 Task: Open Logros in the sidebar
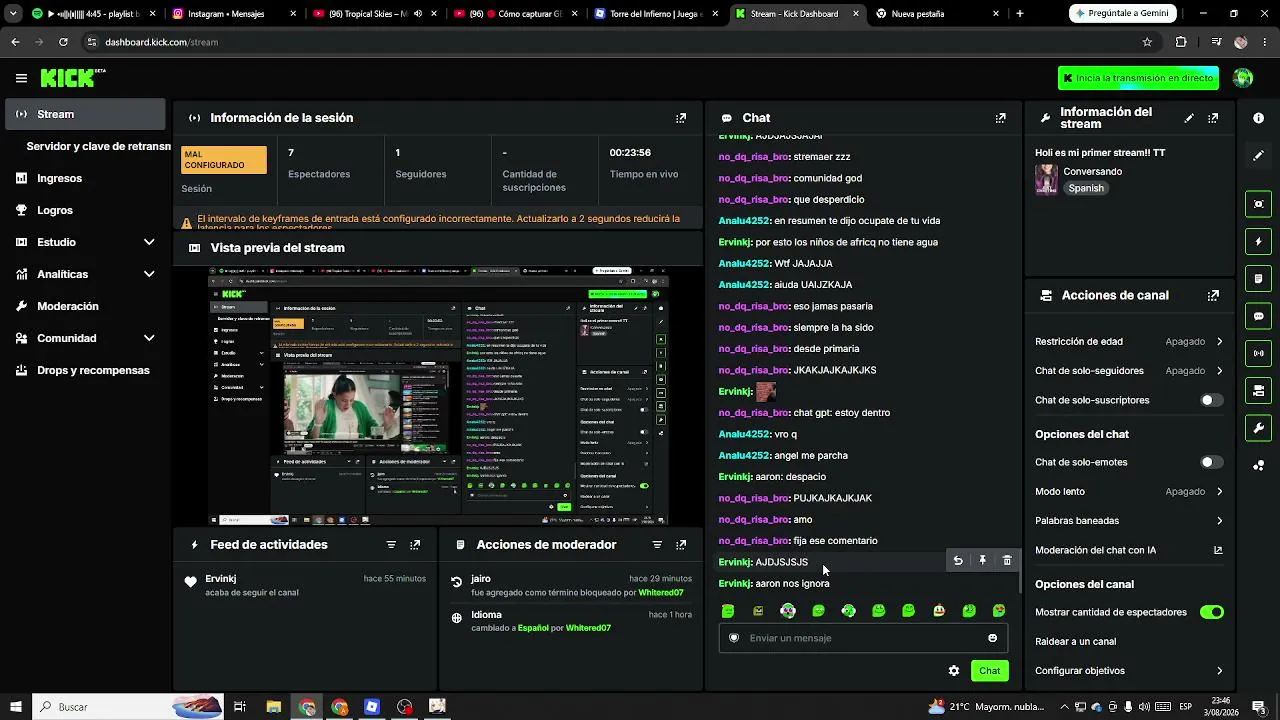click(x=85, y=210)
